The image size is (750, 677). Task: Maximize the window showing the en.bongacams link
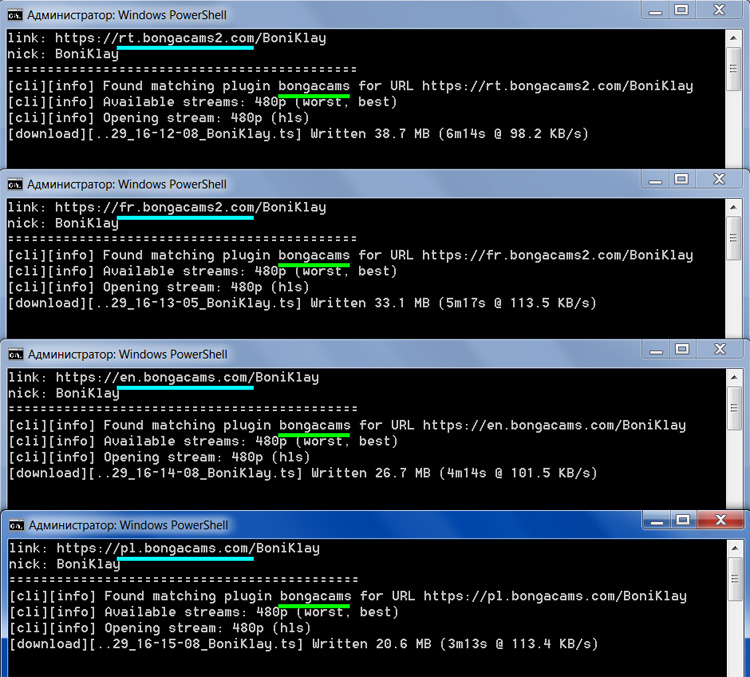point(681,349)
